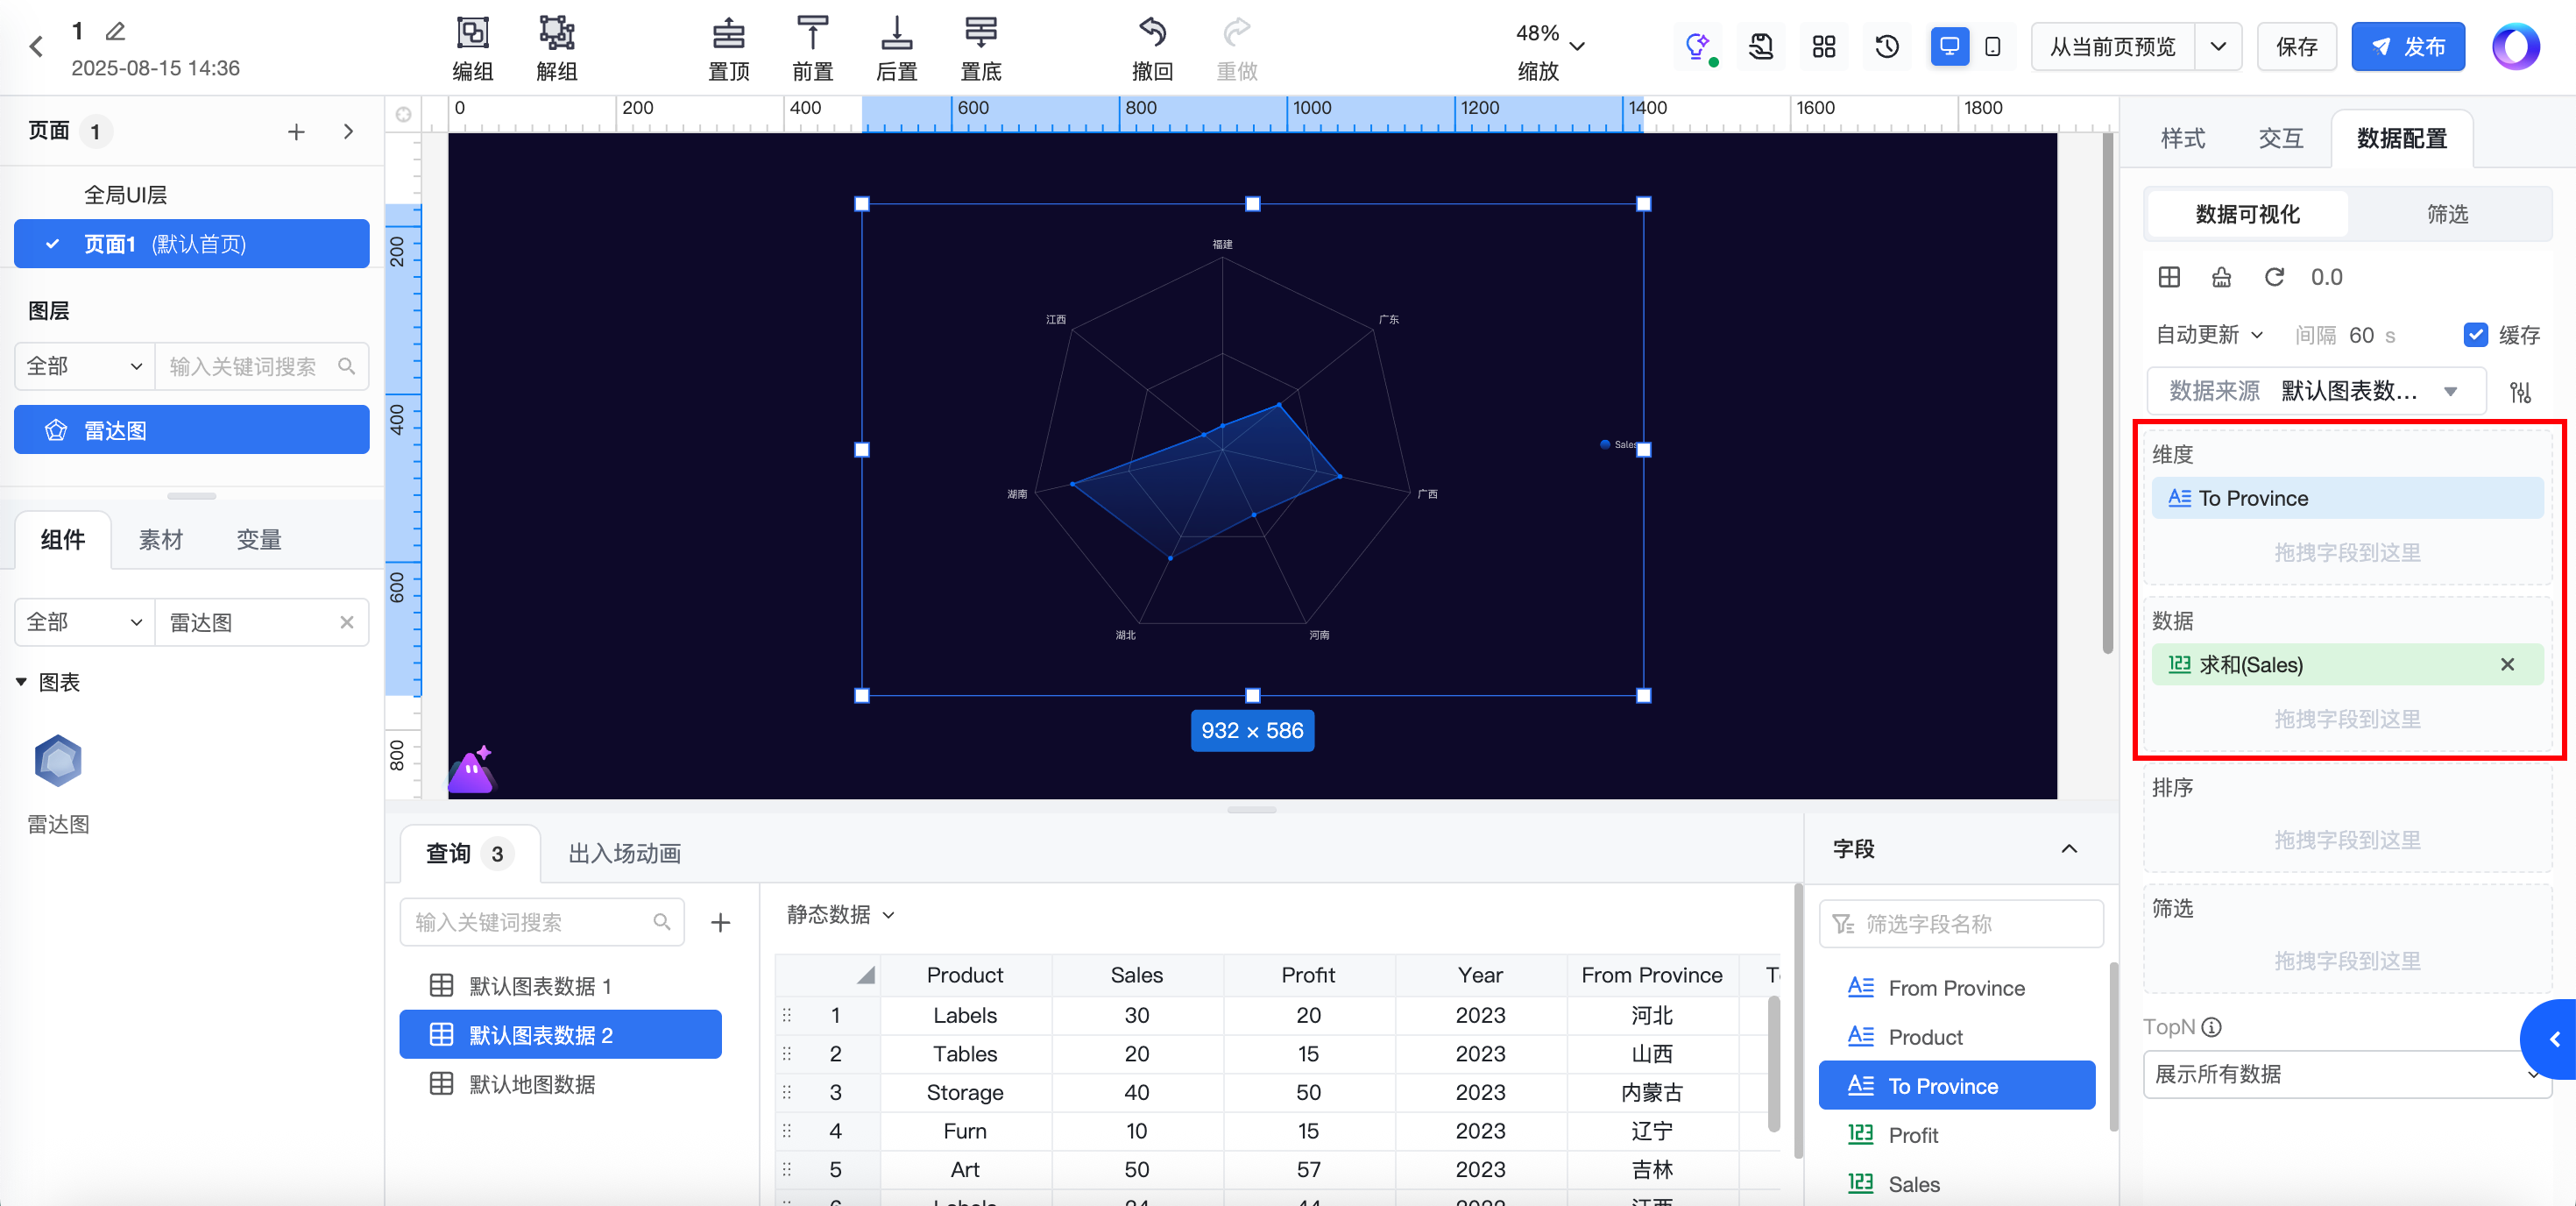Click the data source settings sliders icon
The image size is (2576, 1206).
[2520, 392]
